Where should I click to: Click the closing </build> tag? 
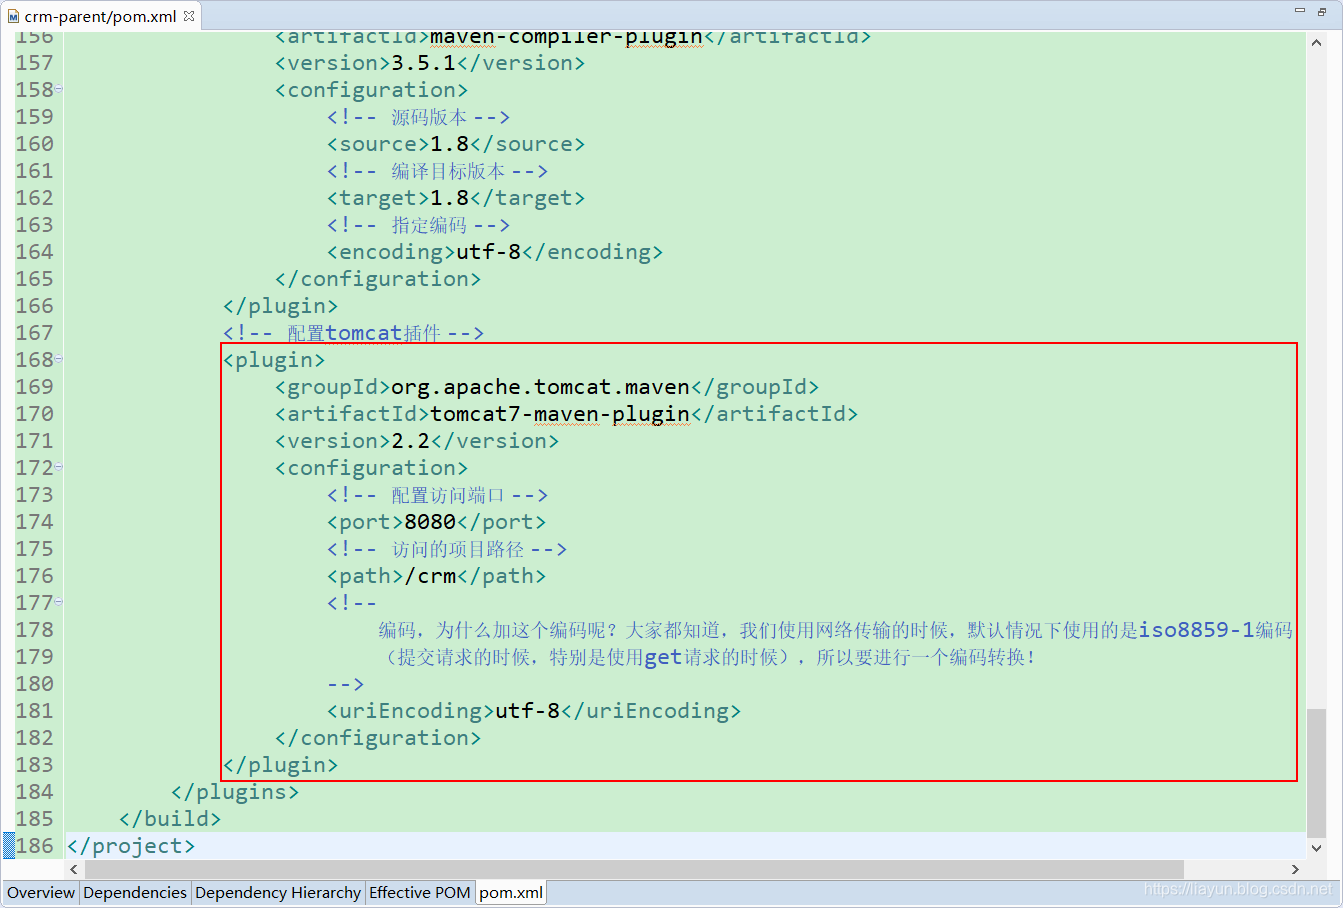coord(170,819)
